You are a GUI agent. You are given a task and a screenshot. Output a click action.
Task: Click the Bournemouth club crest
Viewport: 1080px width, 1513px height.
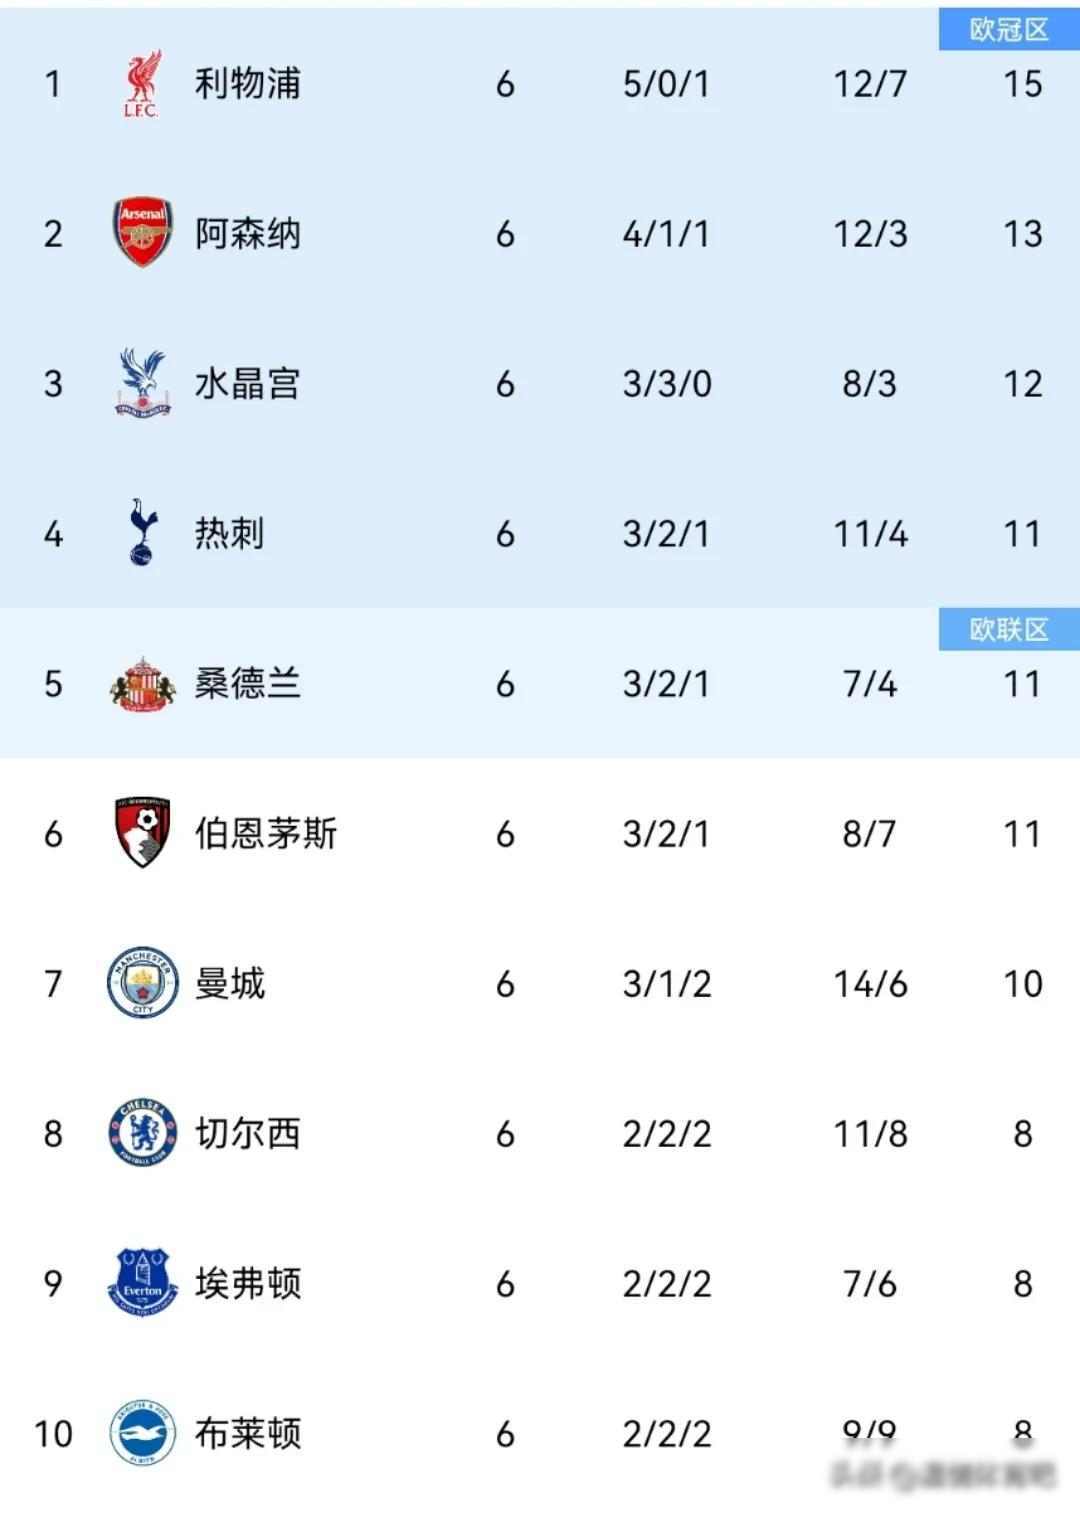[142, 832]
